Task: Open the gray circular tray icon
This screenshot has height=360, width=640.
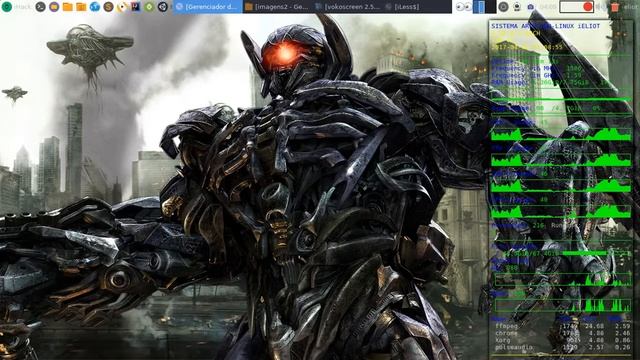Action: (504, 7)
